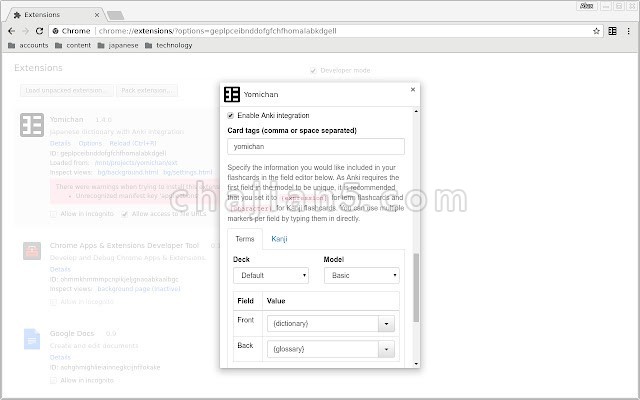
Task: Click the browser forward arrow
Action: pyautogui.click(x=25, y=31)
